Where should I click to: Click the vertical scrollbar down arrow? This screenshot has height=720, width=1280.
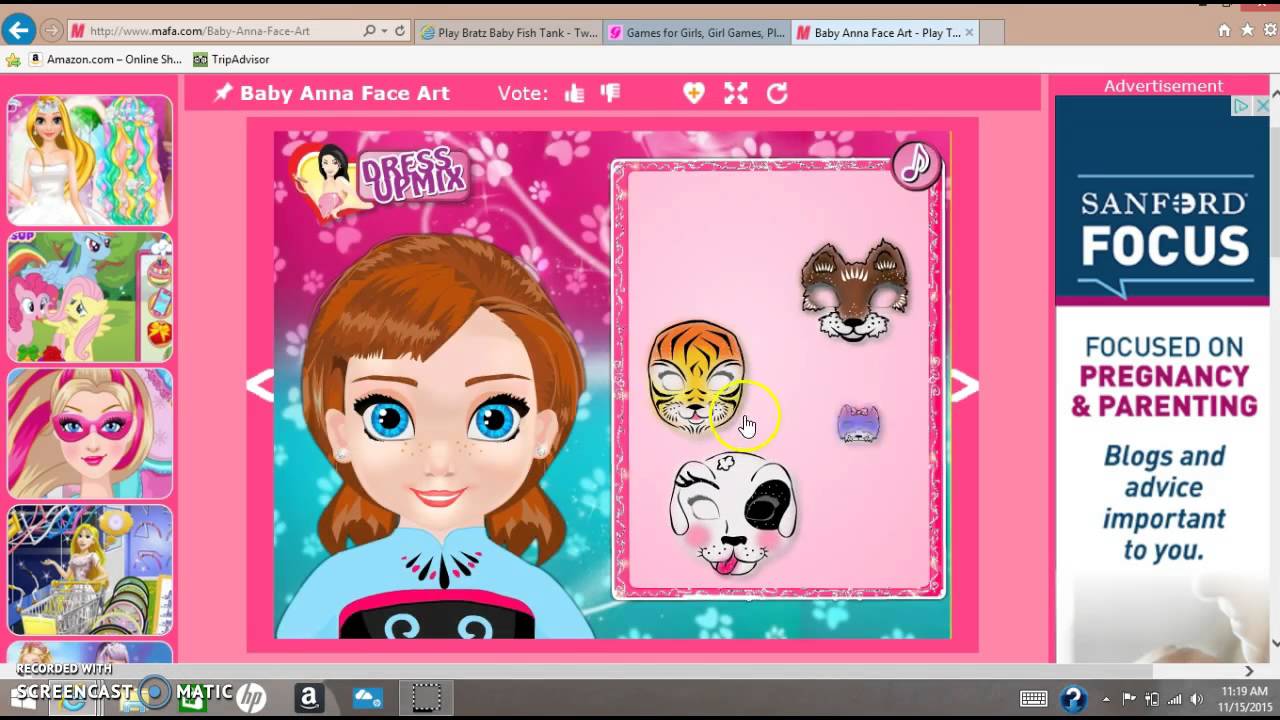coord(1275,643)
